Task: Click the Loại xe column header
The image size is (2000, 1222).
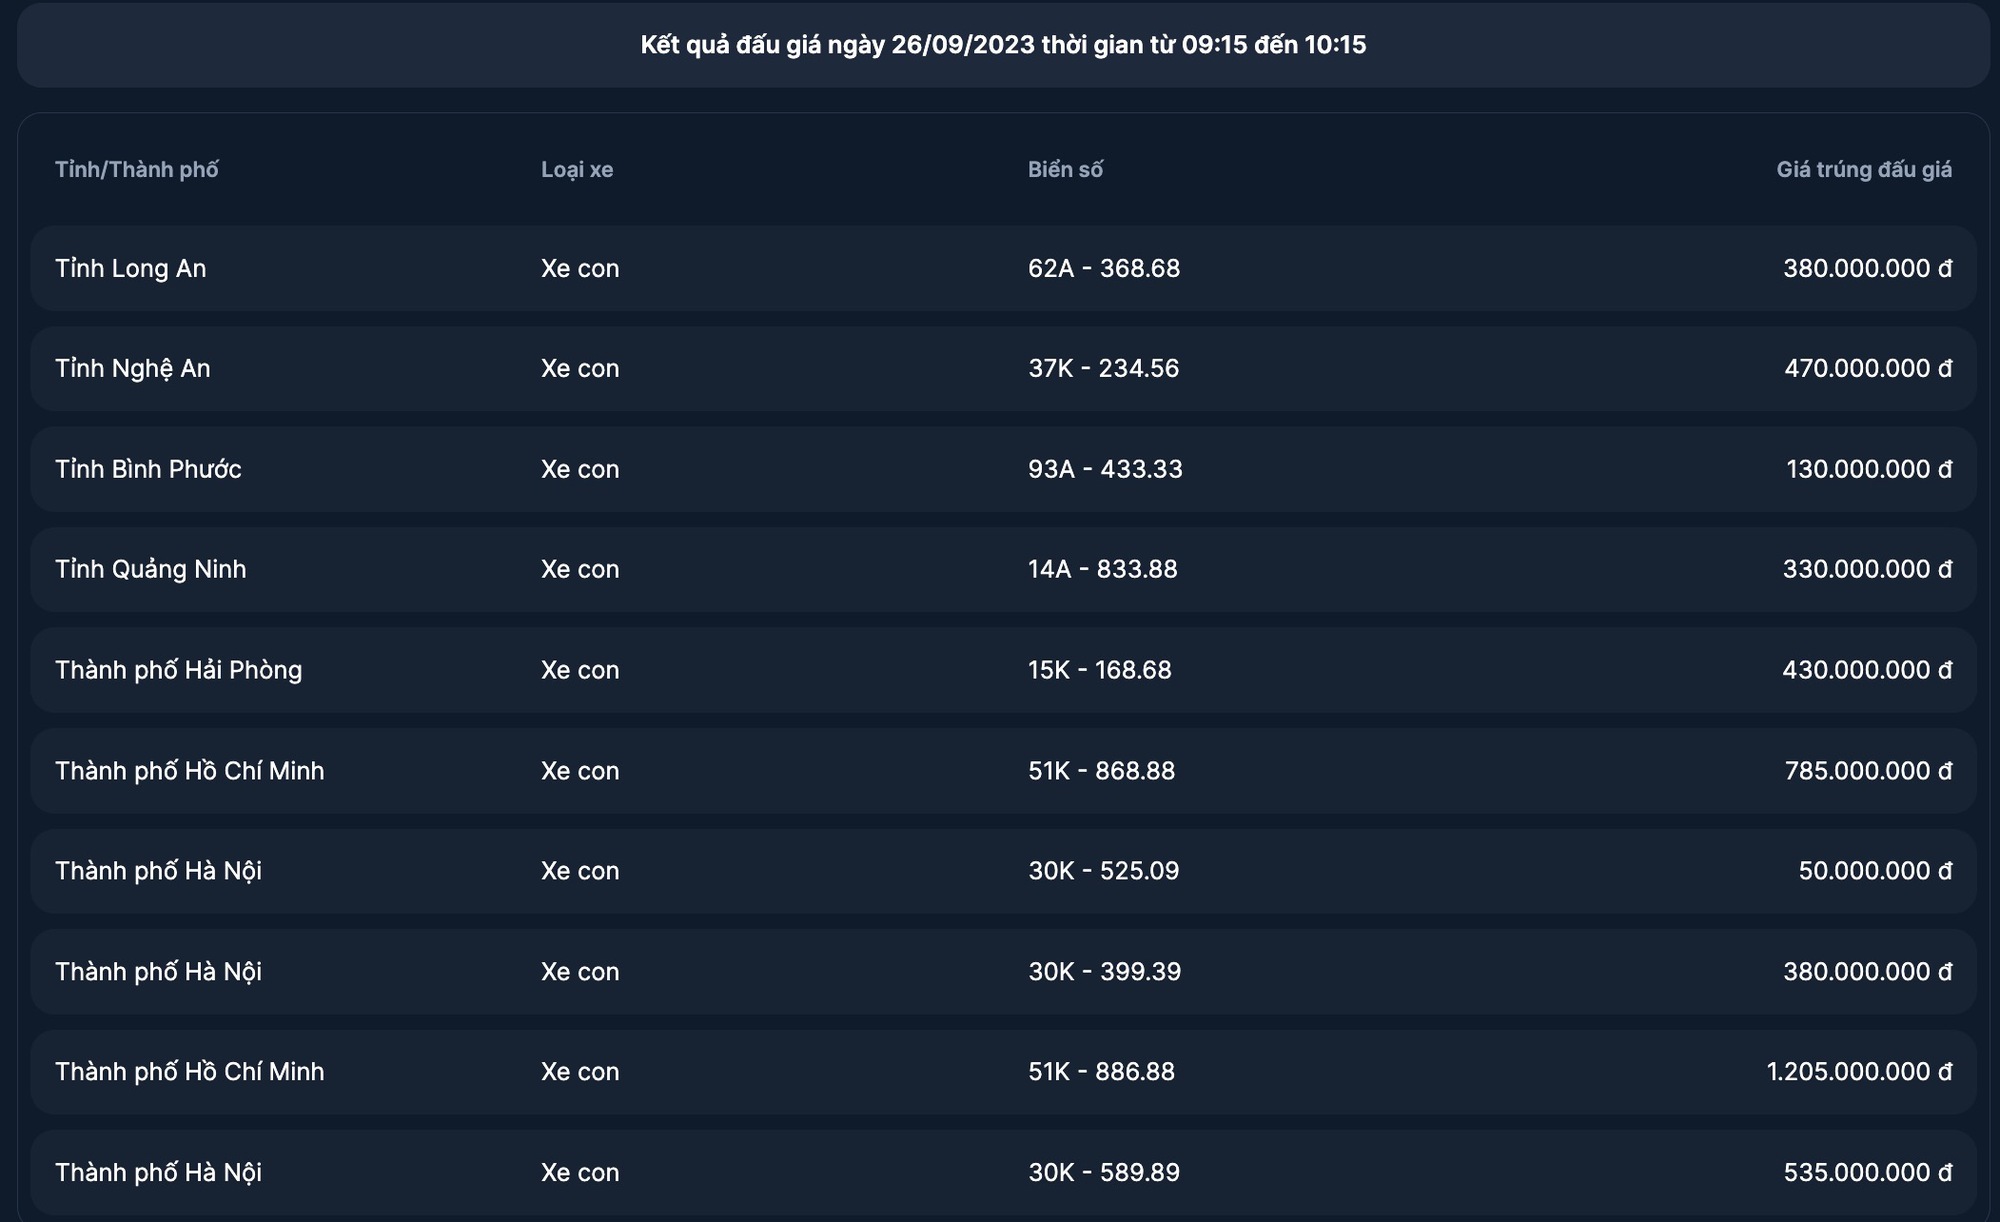Action: pyautogui.click(x=577, y=170)
